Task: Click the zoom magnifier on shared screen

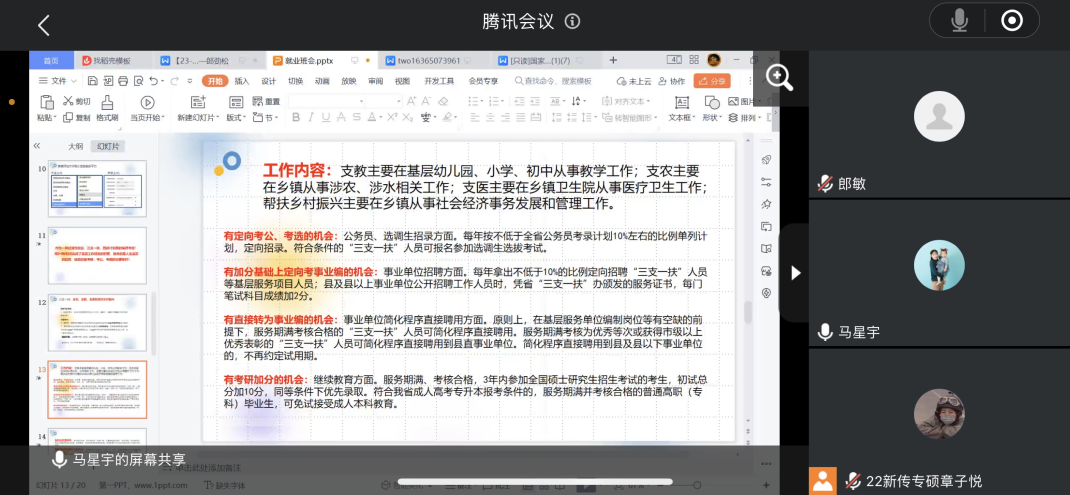Action: (x=778, y=77)
